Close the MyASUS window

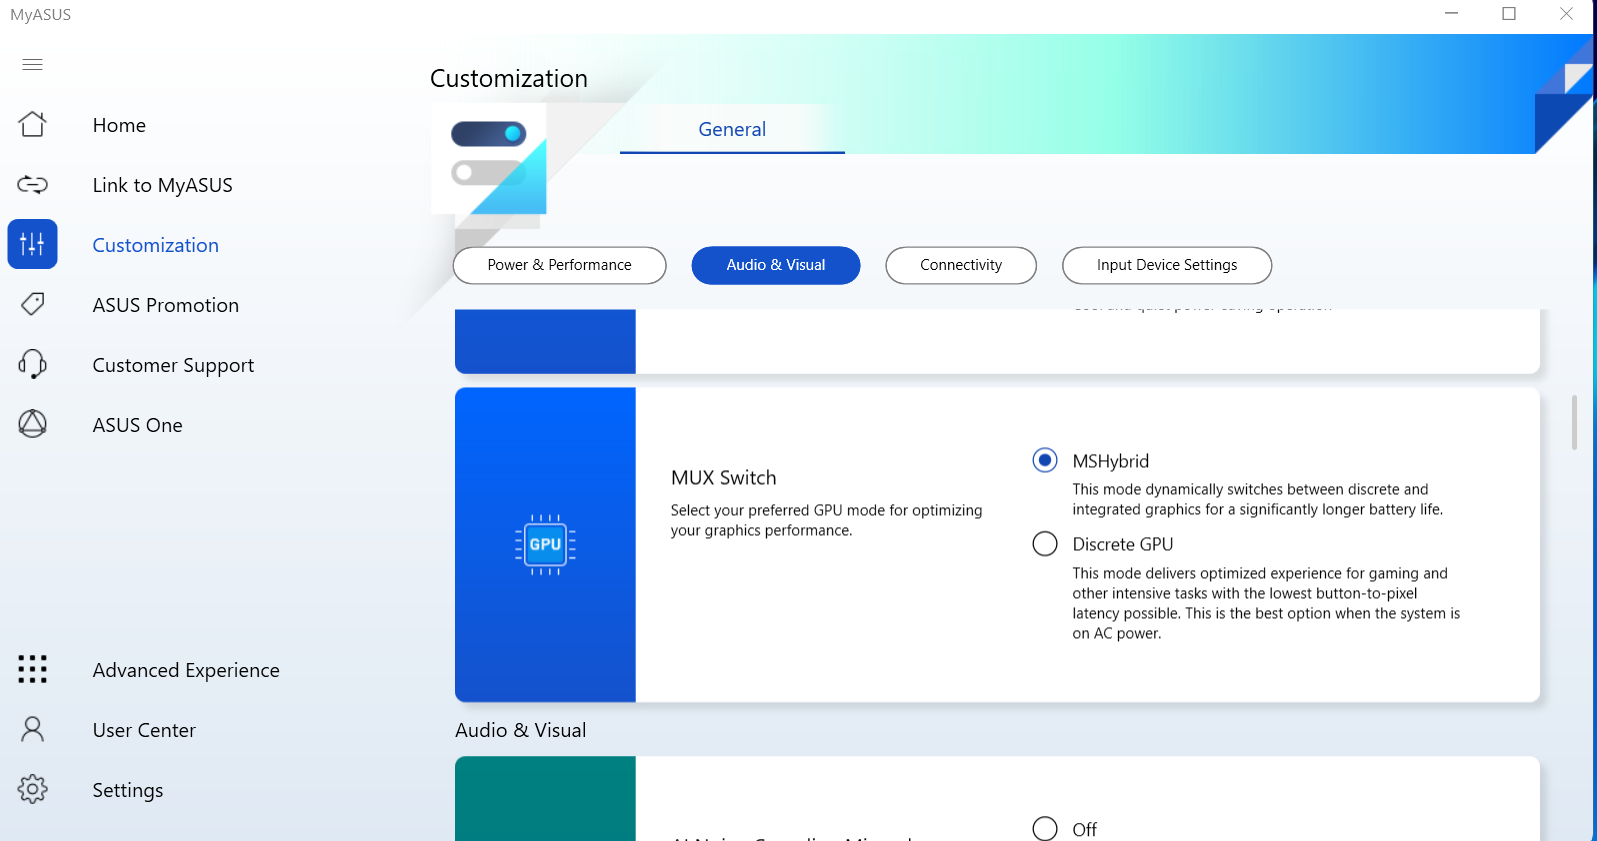[x=1566, y=14]
